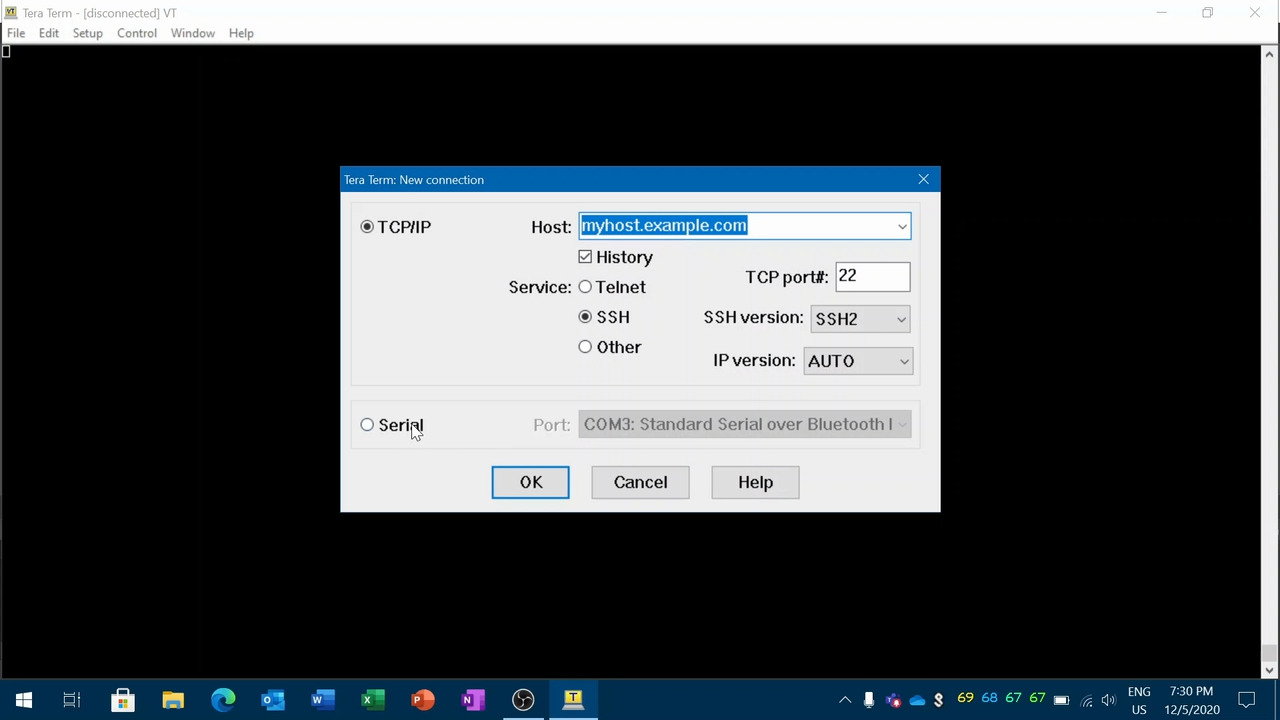Open the Control menu
Viewport: 1280px width, 720px height.
tap(137, 33)
